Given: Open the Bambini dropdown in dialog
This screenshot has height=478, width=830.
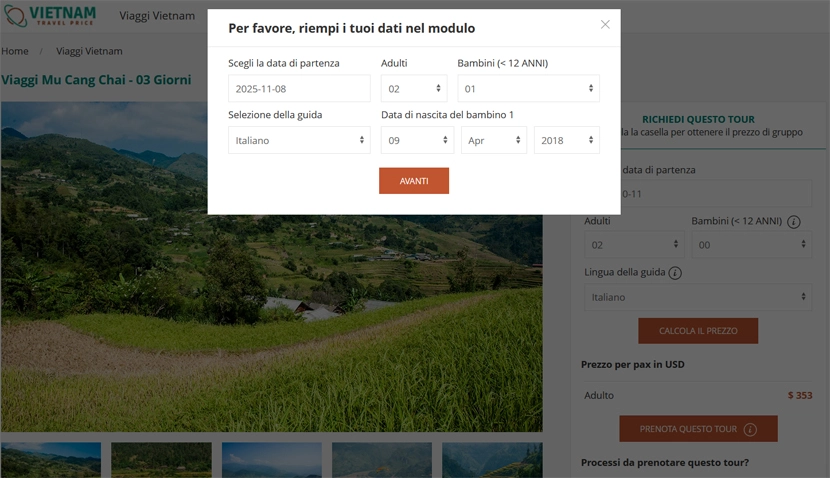Looking at the screenshot, I should pyautogui.click(x=528, y=88).
